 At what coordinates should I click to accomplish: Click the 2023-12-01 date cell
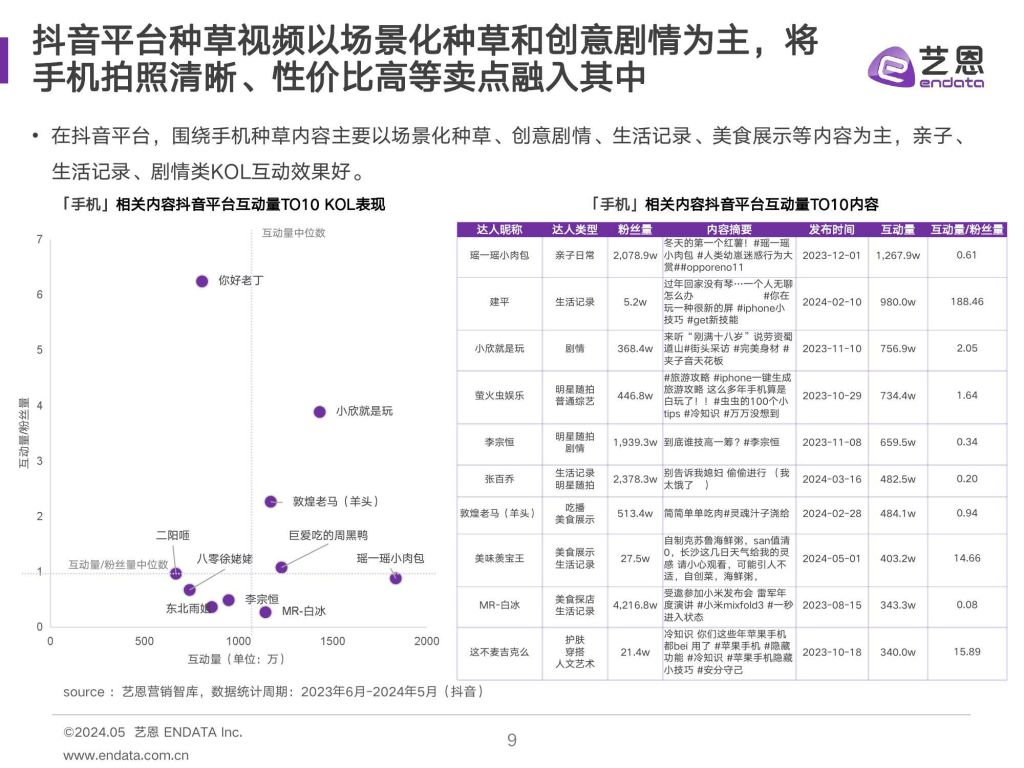click(x=831, y=255)
